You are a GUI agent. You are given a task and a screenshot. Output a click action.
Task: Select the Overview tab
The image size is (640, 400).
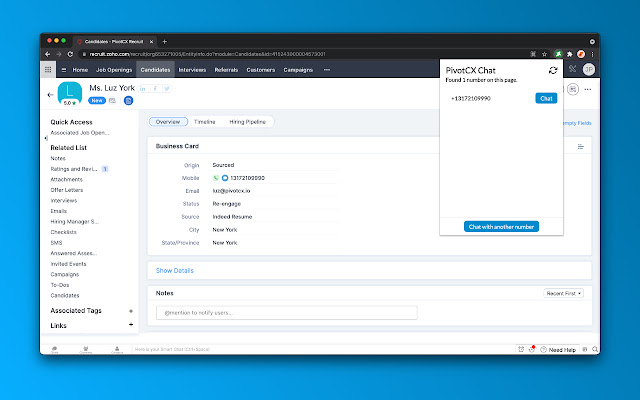click(x=168, y=122)
